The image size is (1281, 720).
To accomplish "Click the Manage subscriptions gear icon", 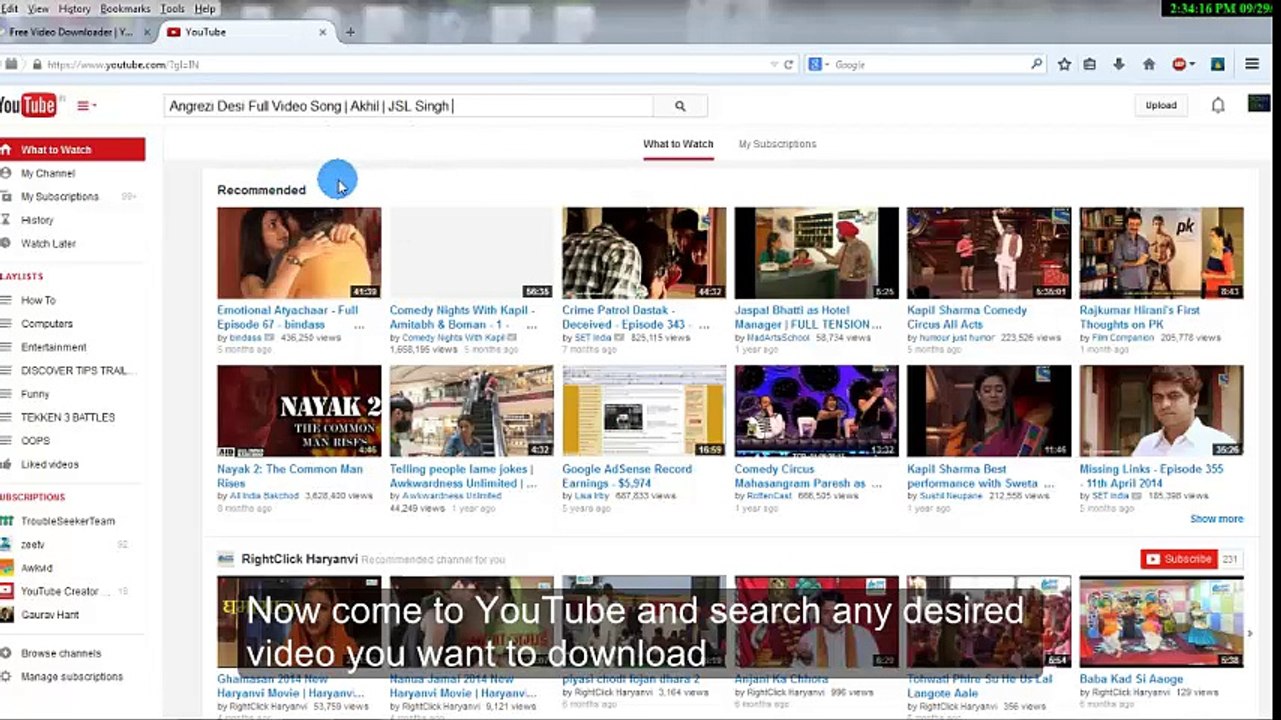I will tap(7, 677).
